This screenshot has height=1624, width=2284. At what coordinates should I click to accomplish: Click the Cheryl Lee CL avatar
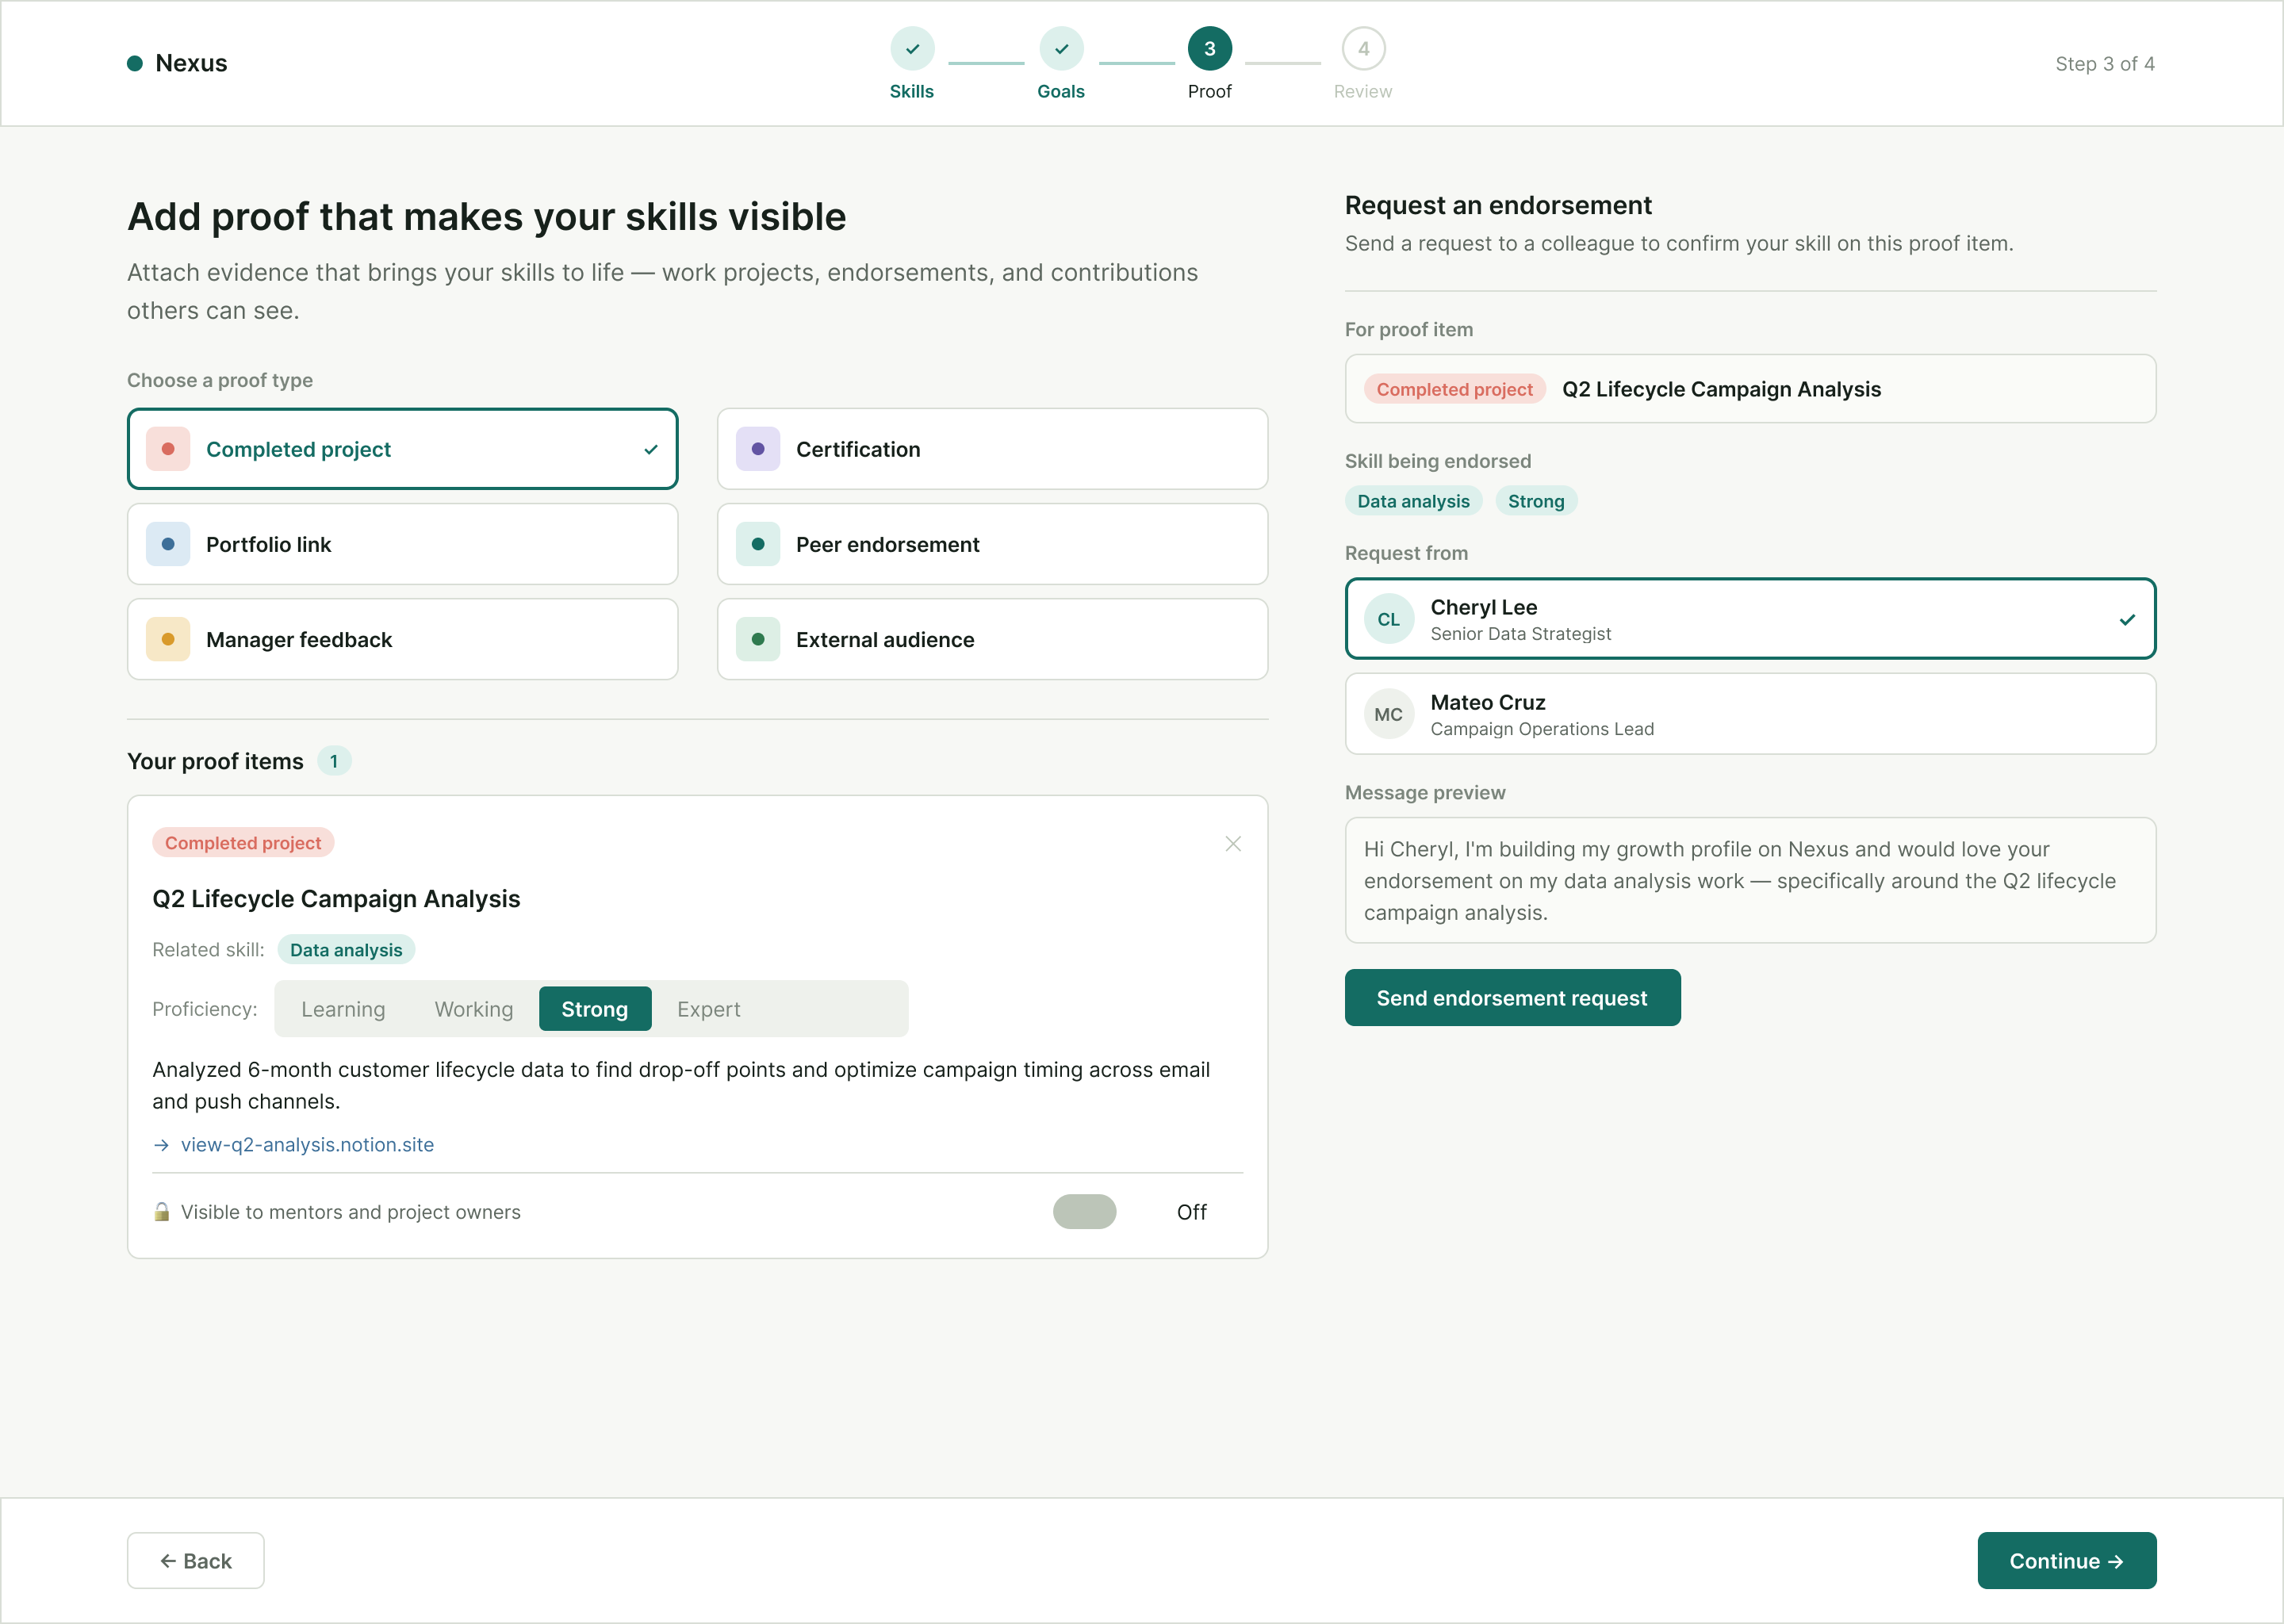point(1389,619)
